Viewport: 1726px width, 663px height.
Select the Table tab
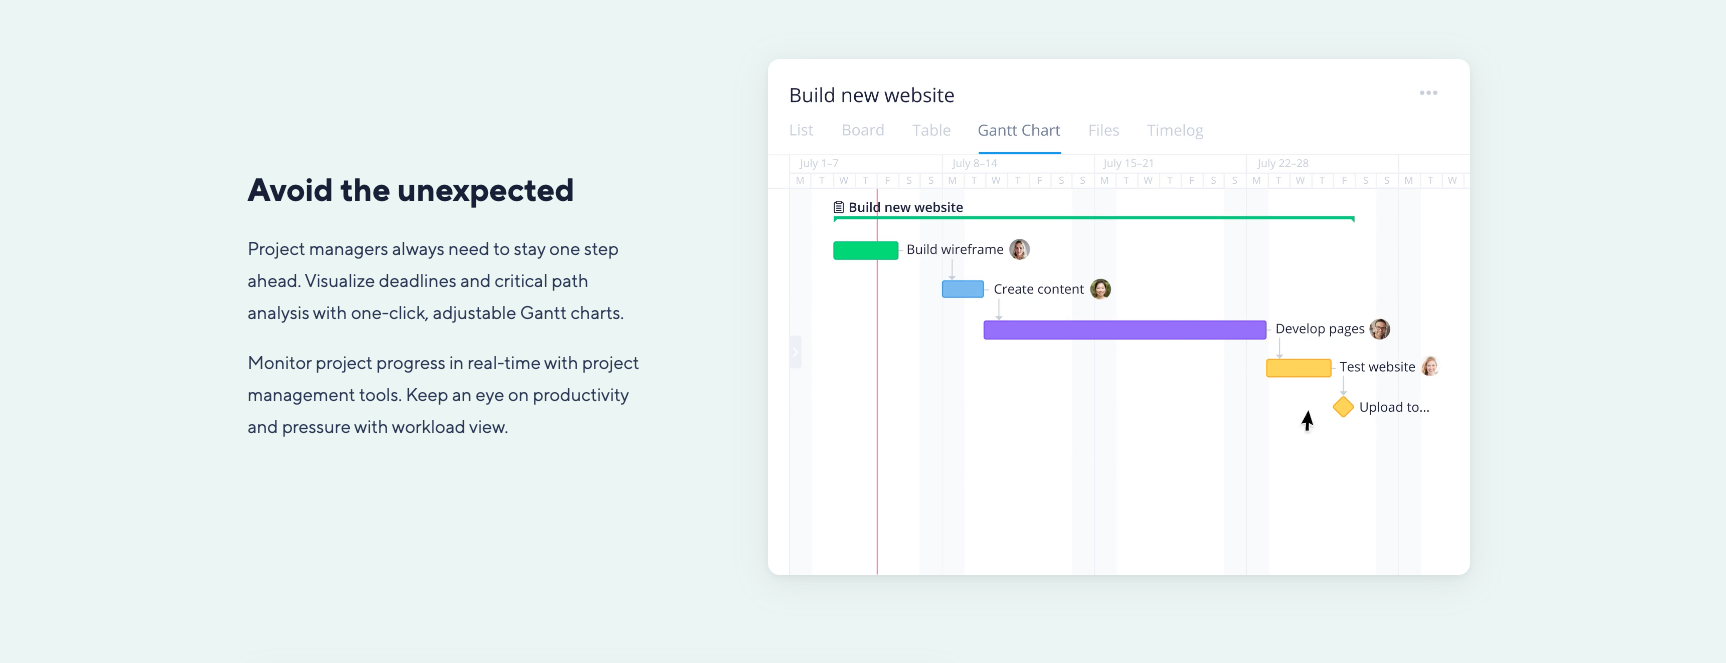(x=931, y=130)
